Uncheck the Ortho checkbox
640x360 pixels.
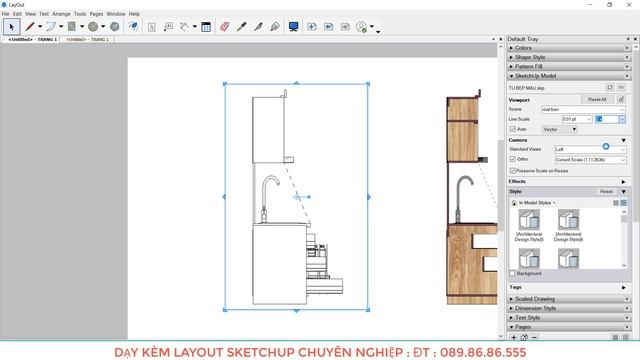coord(513,159)
